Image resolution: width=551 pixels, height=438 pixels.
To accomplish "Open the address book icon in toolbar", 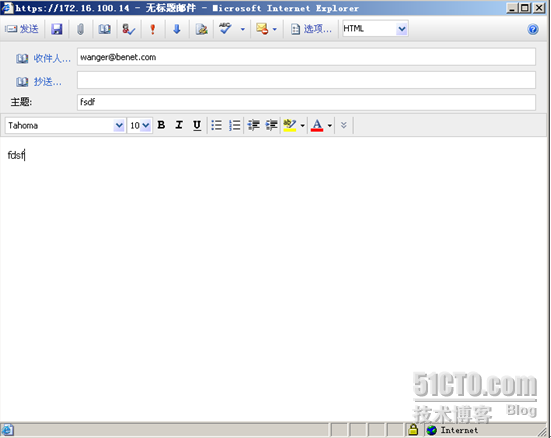I will [104, 29].
